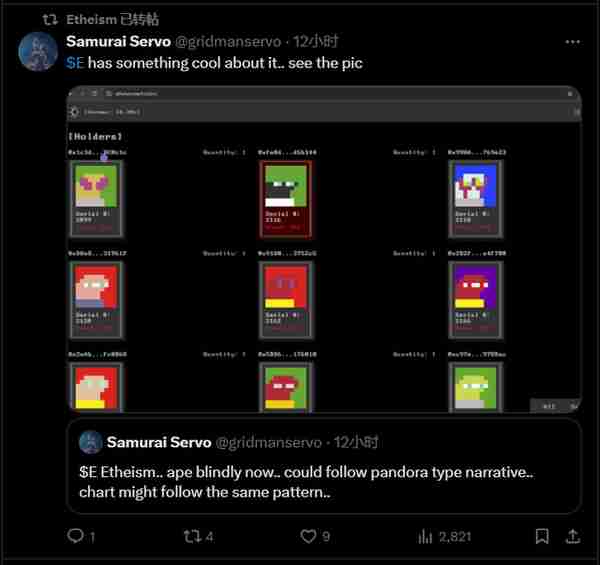Screen dimensions: 600x565
Task: Click the retweet arrows icon
Action: 192,536
